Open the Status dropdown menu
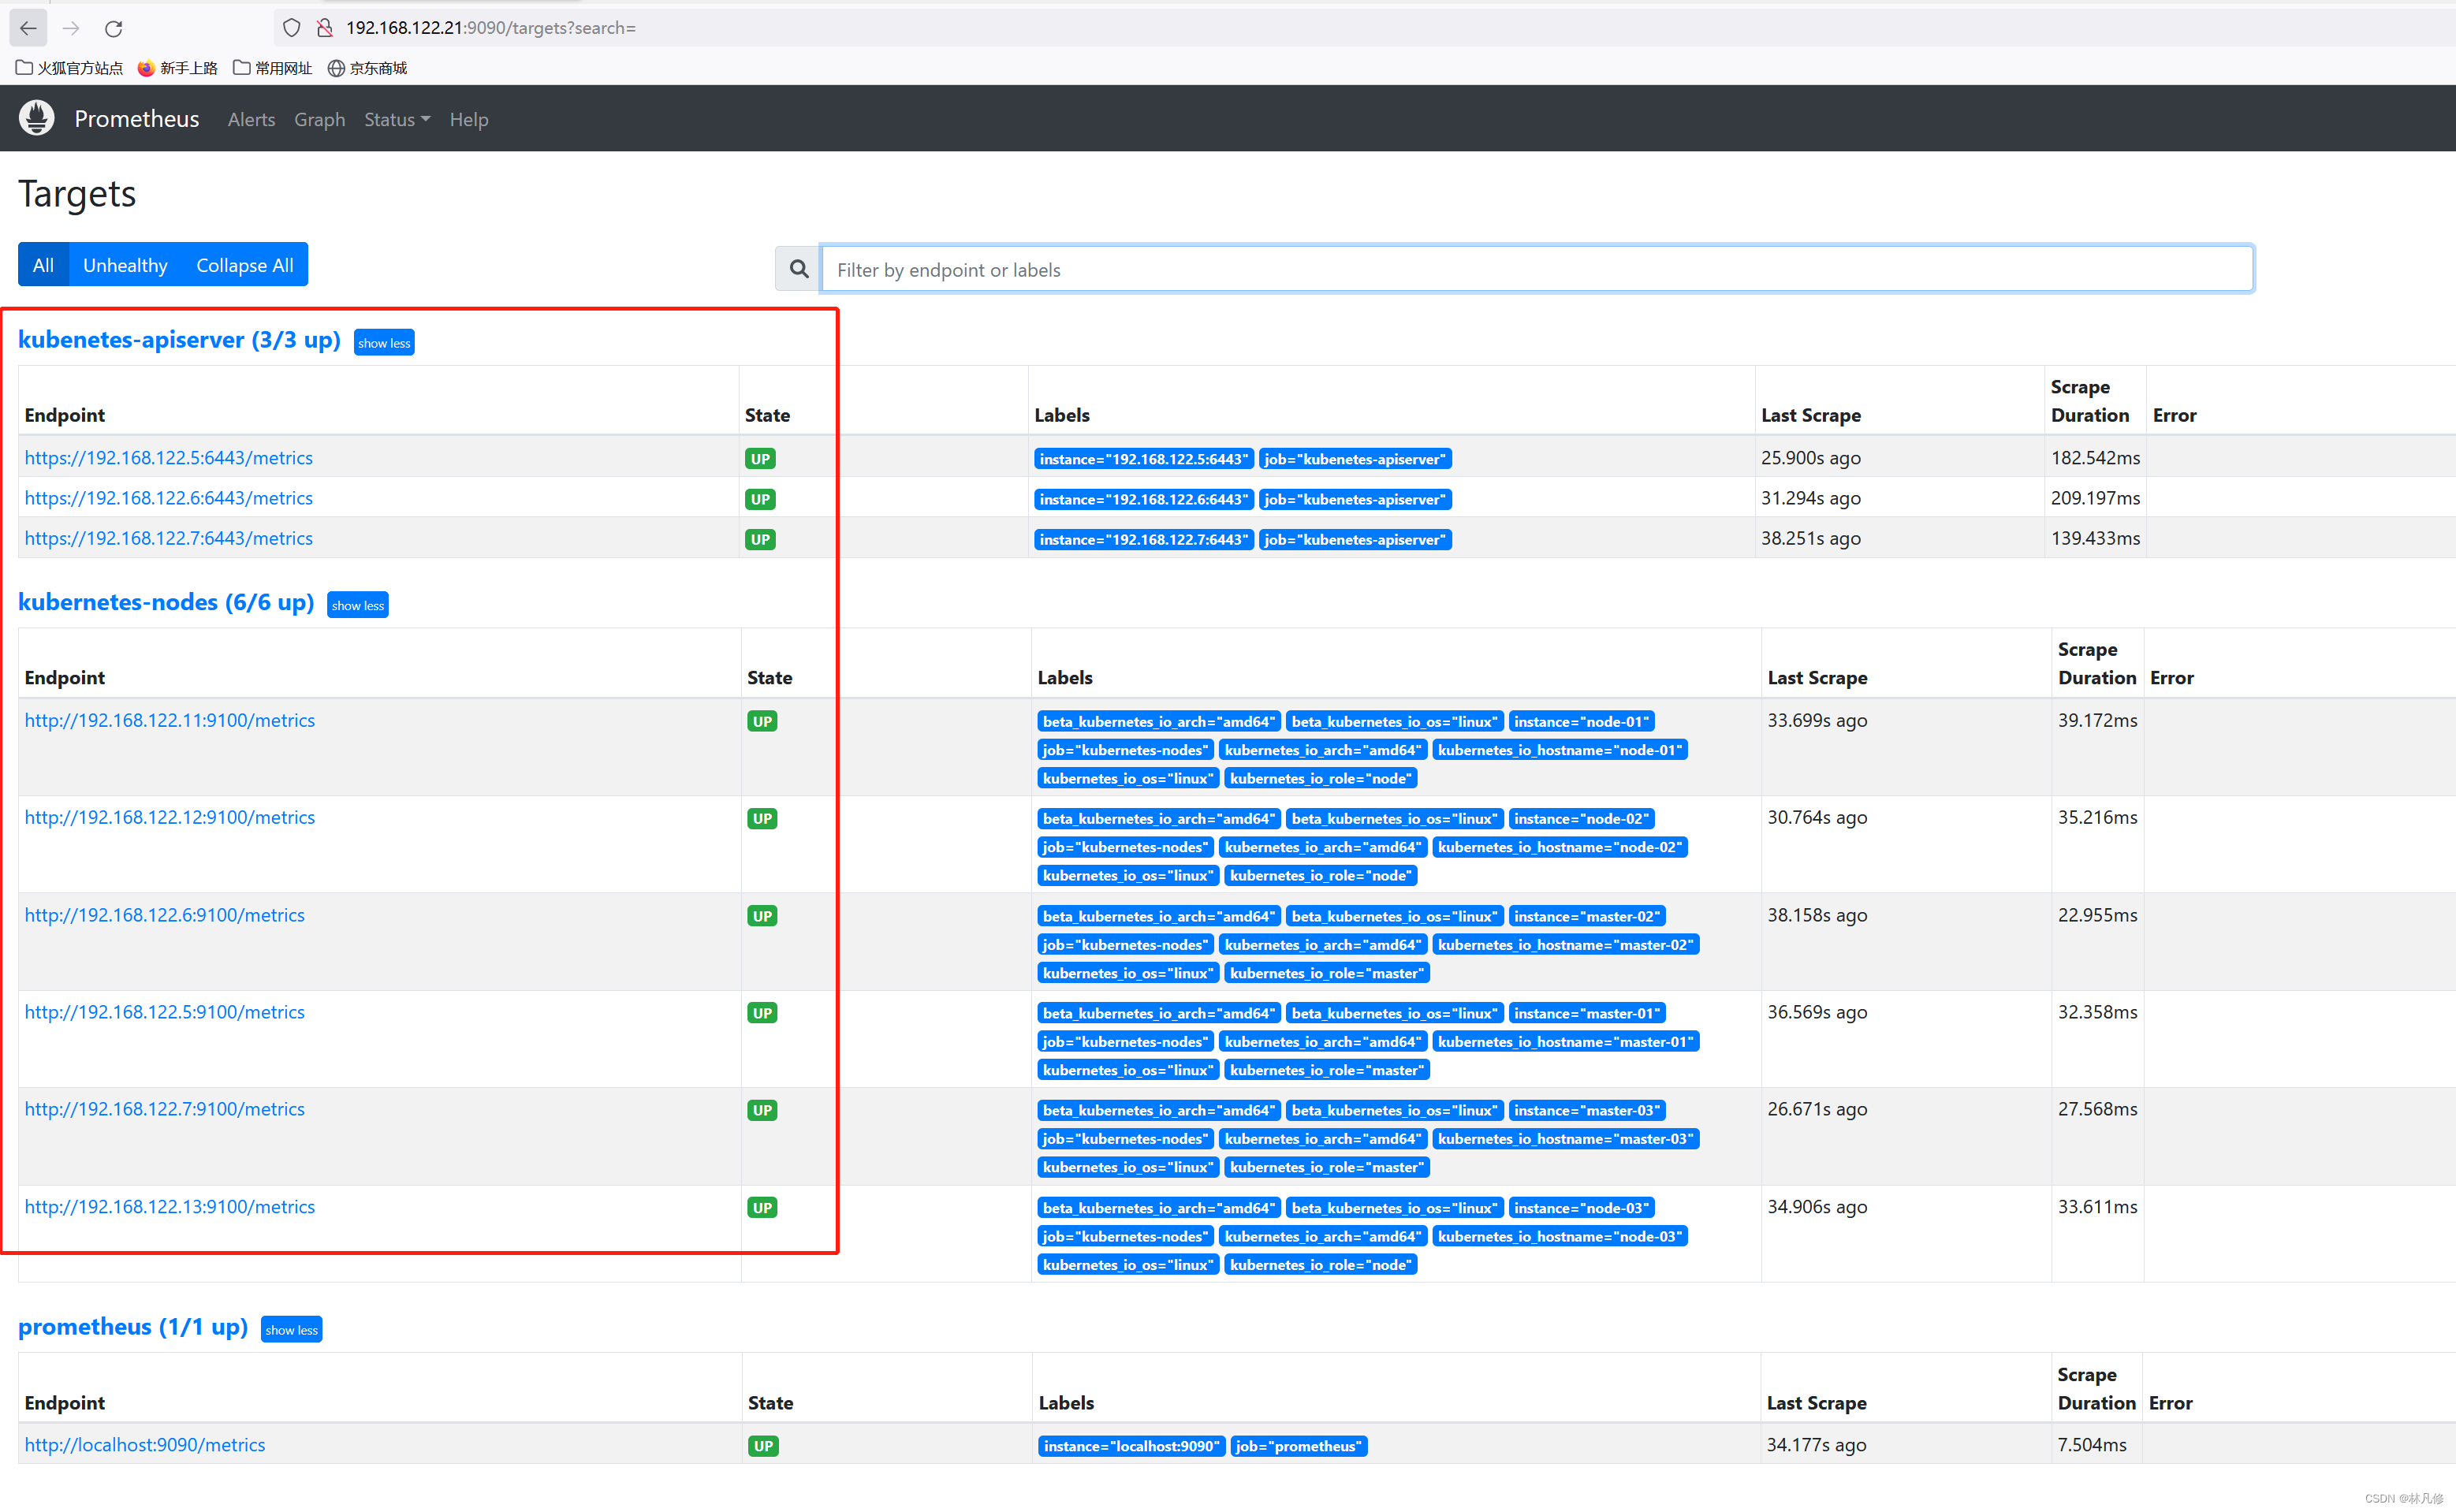This screenshot has width=2456, height=1512. click(x=397, y=119)
